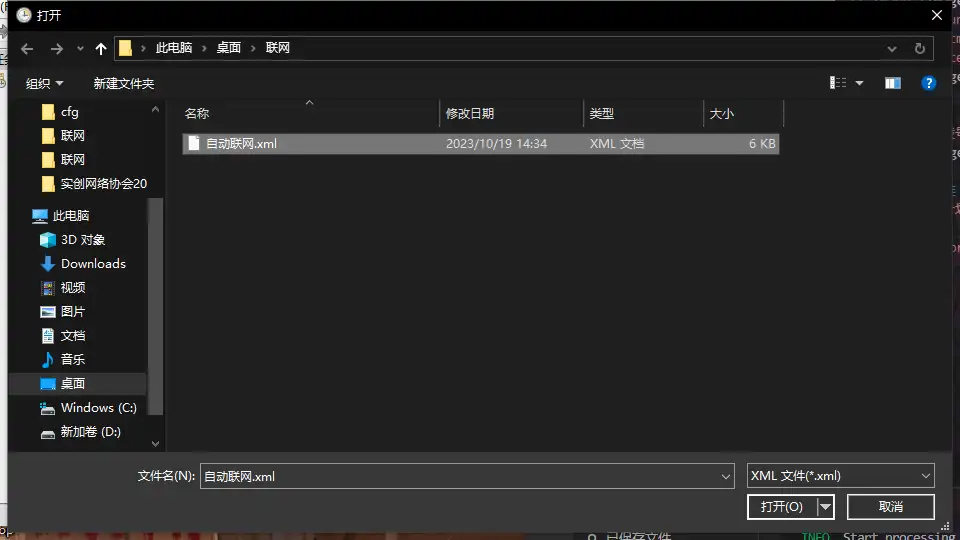Open the Help question mark icon

coord(929,83)
